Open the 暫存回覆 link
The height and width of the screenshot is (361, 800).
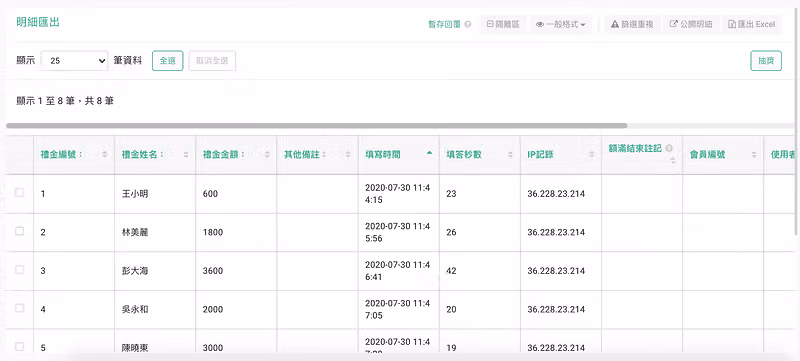tap(444, 24)
